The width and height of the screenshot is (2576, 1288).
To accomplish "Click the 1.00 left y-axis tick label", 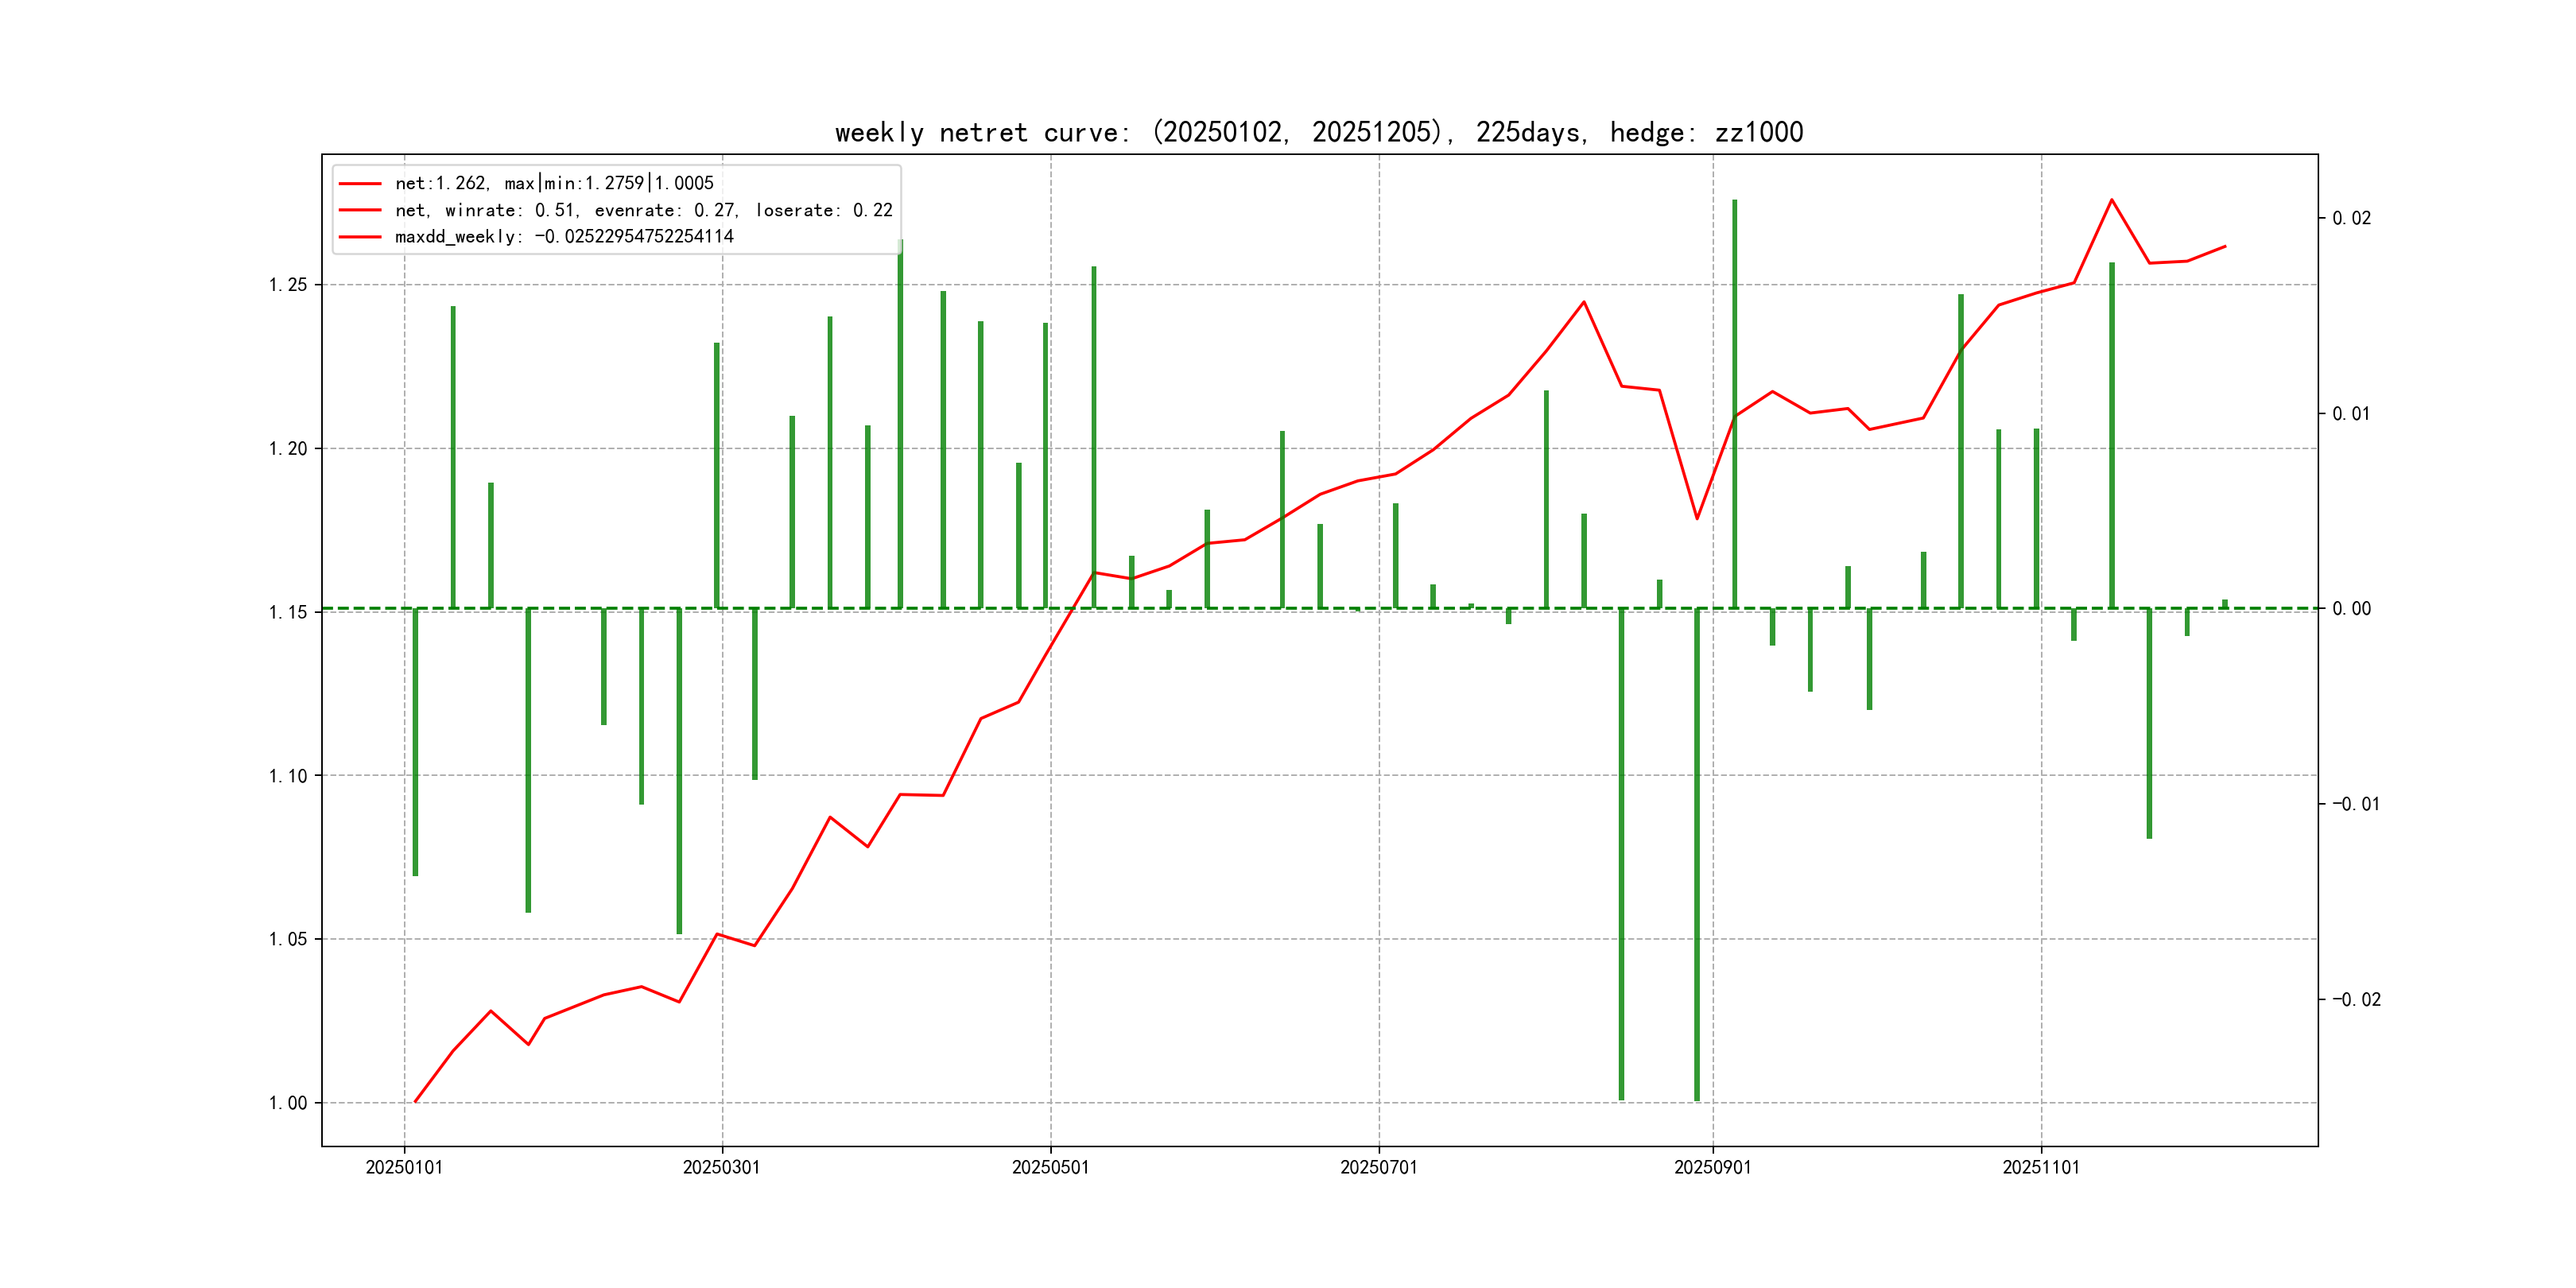I will point(288,1103).
